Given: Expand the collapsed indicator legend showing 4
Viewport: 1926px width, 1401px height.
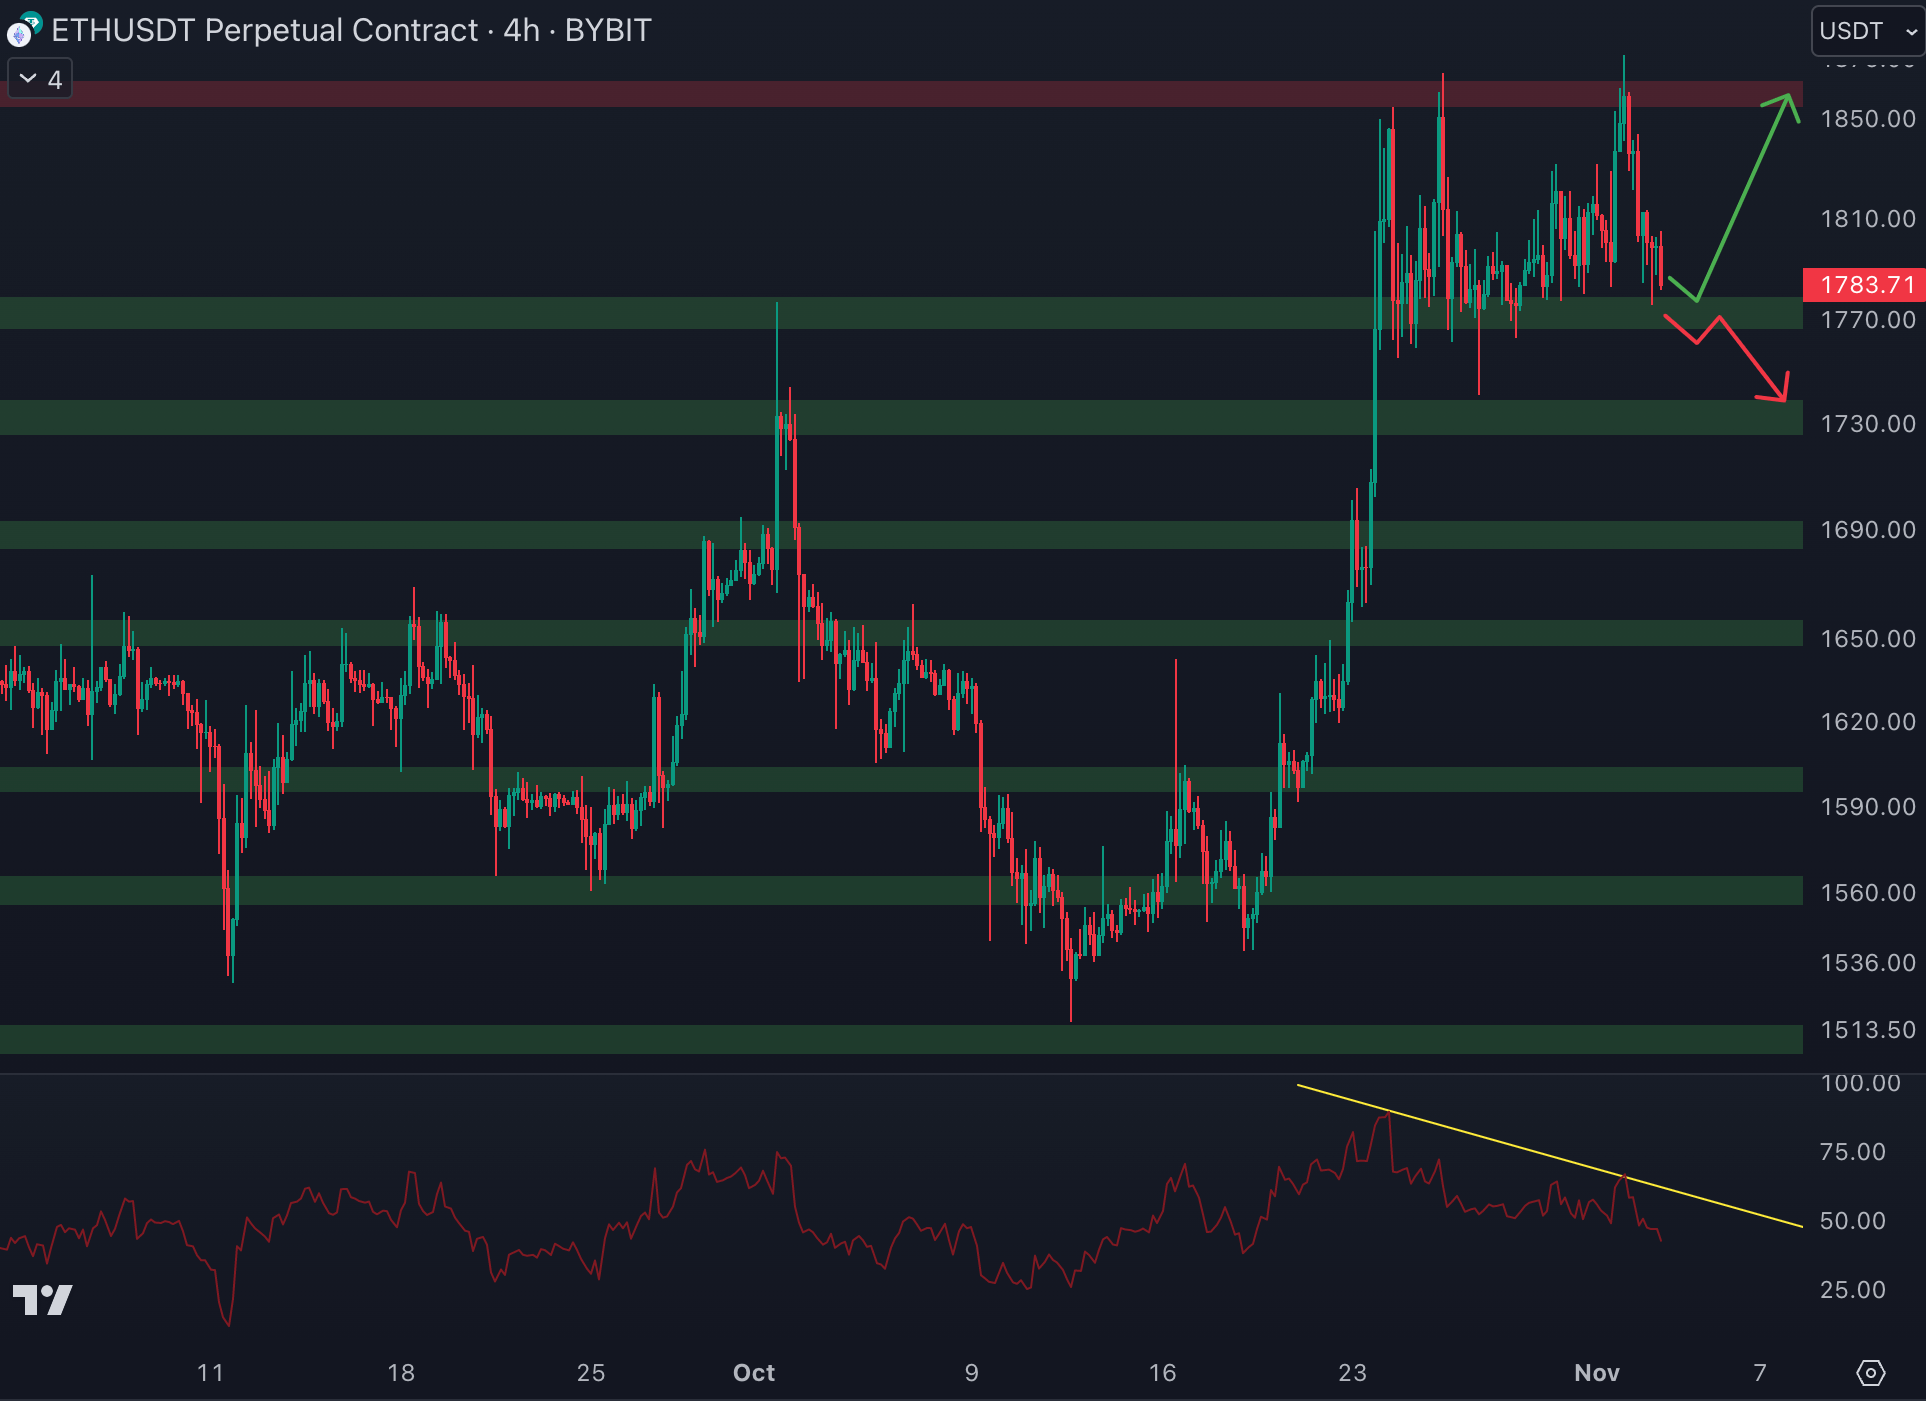Looking at the screenshot, I should 40,79.
